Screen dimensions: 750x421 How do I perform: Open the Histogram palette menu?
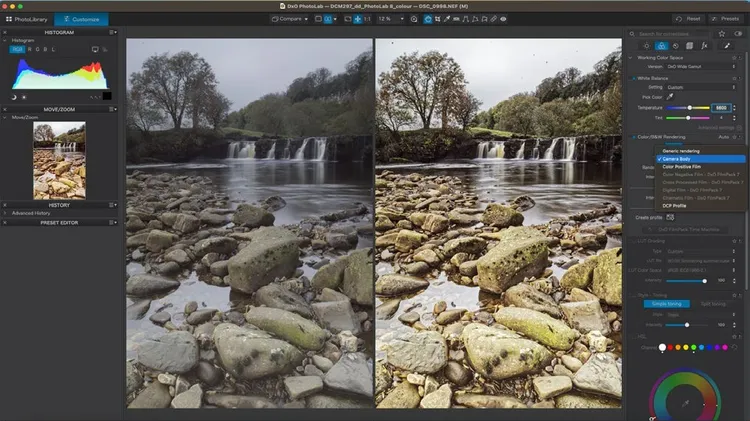coord(113,33)
